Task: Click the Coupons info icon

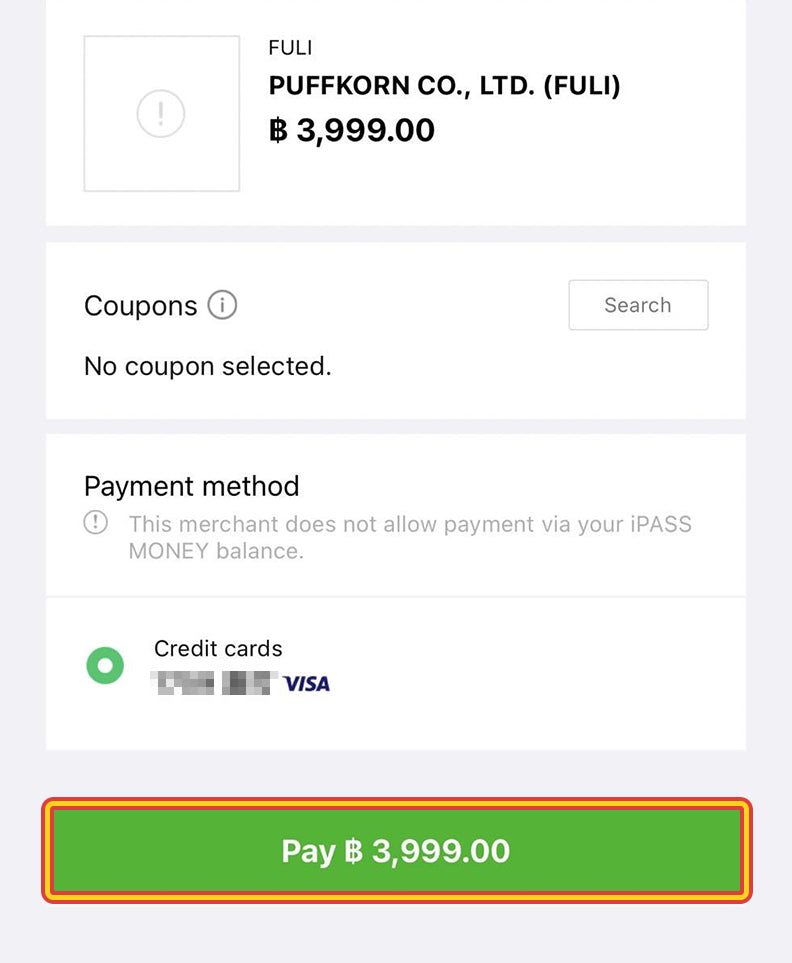Action: click(x=222, y=305)
